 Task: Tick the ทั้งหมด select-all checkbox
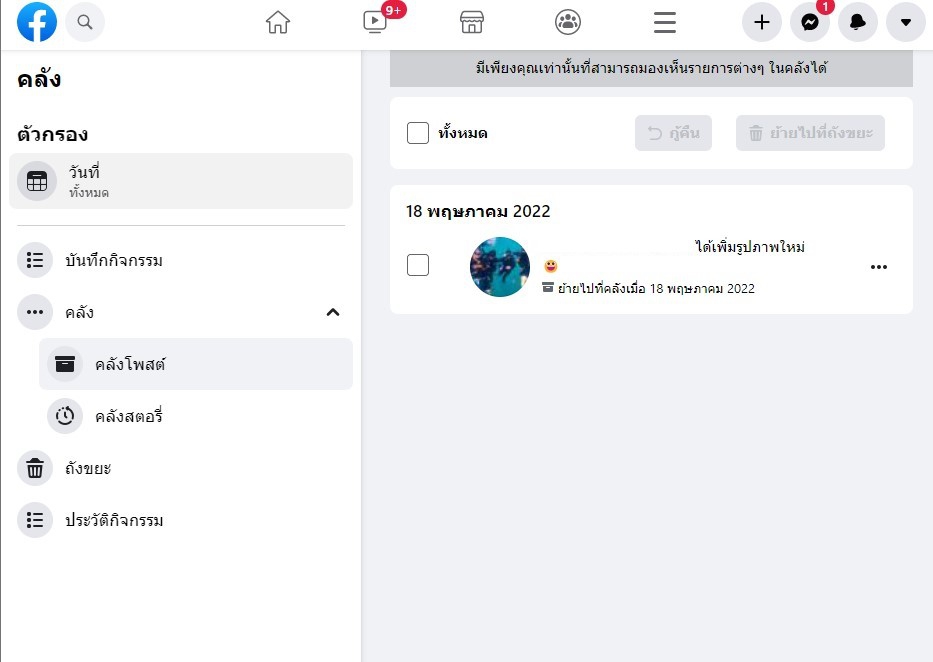click(x=418, y=133)
